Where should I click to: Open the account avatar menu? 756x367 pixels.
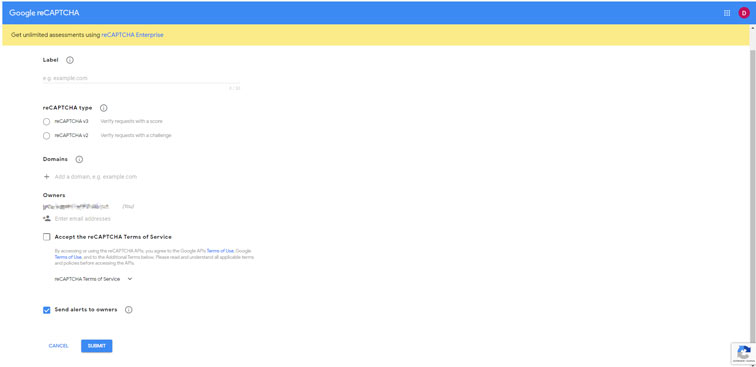tap(743, 13)
